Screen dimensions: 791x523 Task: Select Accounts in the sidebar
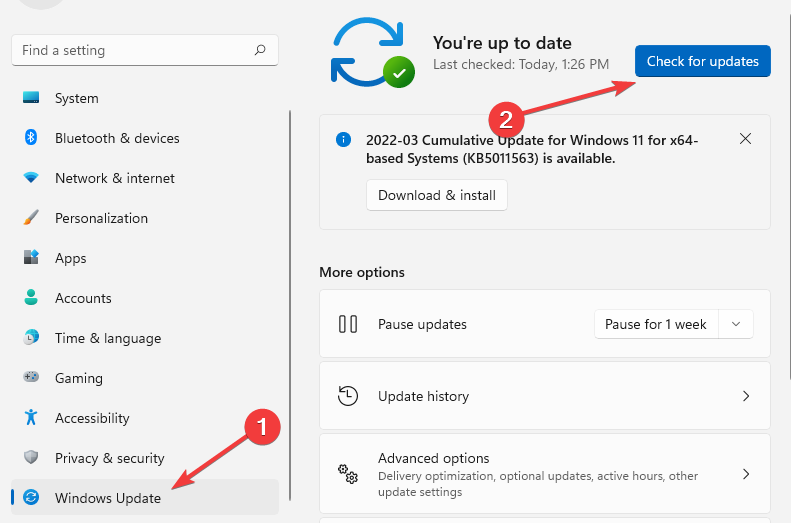point(145,298)
